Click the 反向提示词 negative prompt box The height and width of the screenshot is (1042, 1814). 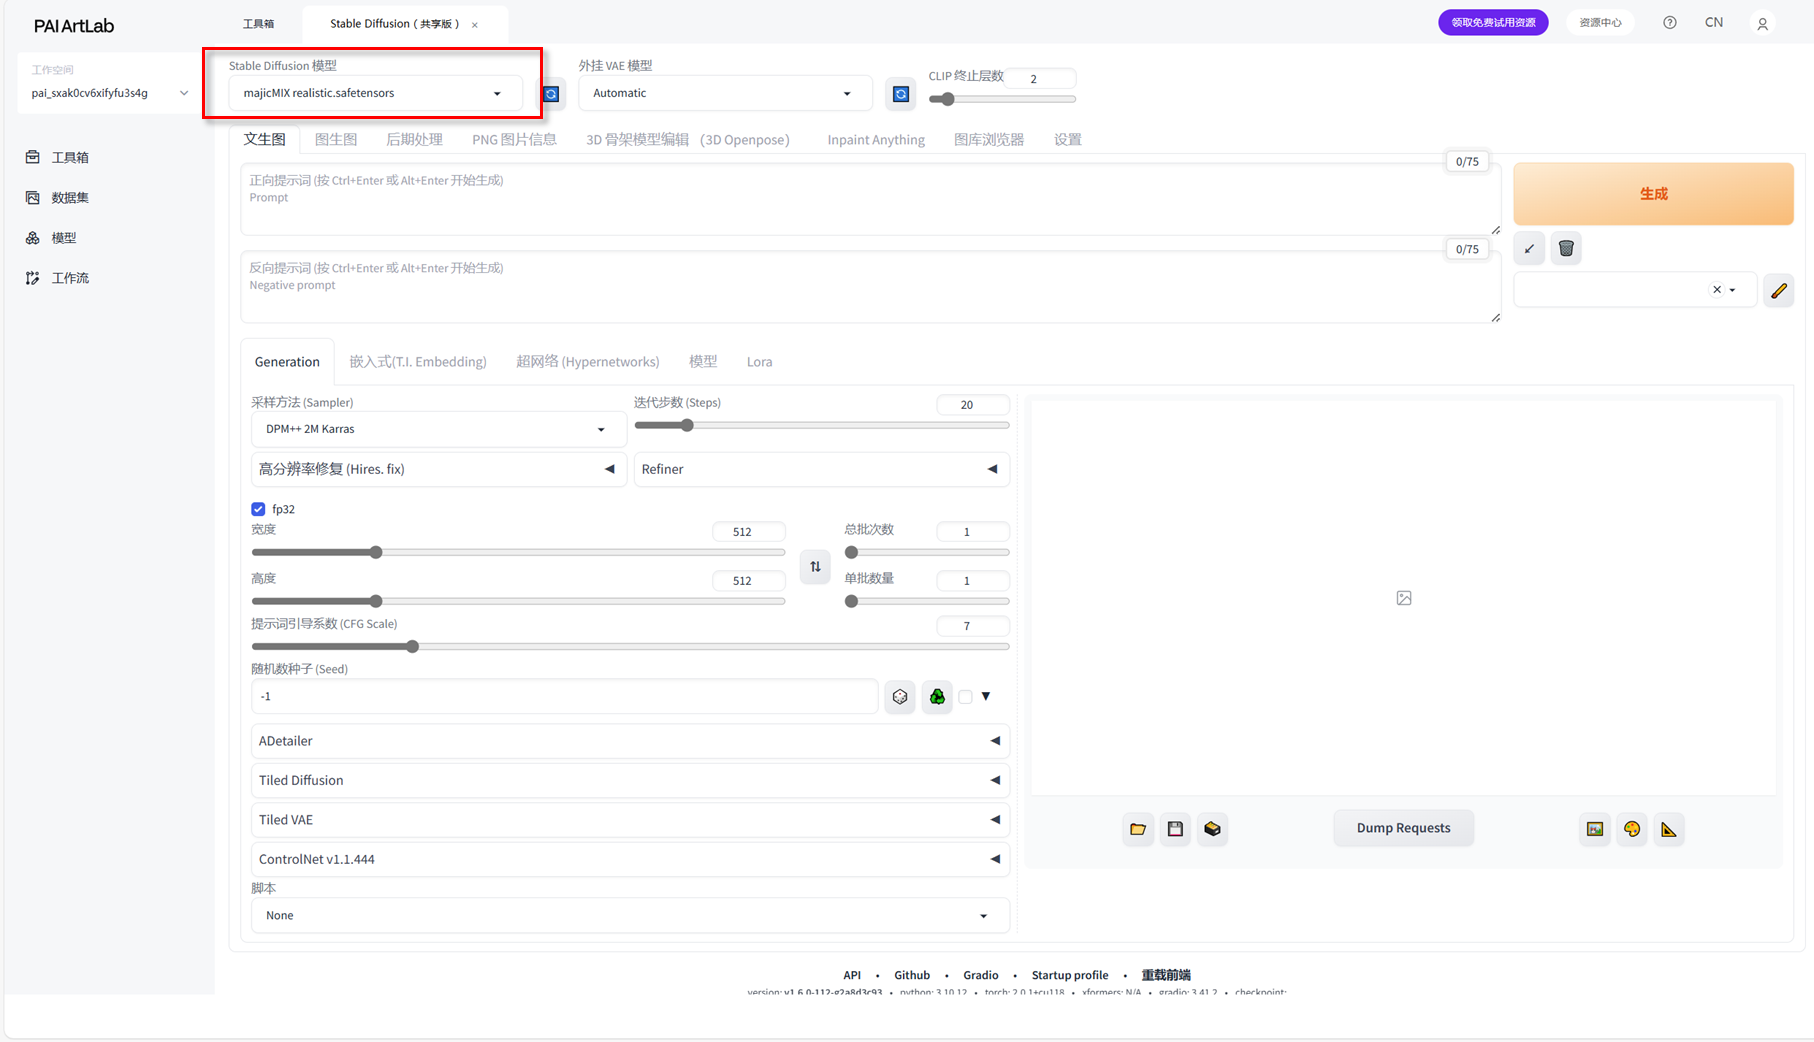[x=870, y=287]
